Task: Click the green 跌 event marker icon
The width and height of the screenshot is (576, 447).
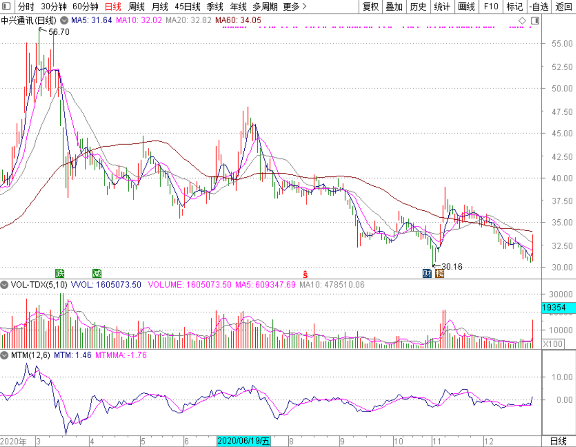Action: tap(60, 273)
